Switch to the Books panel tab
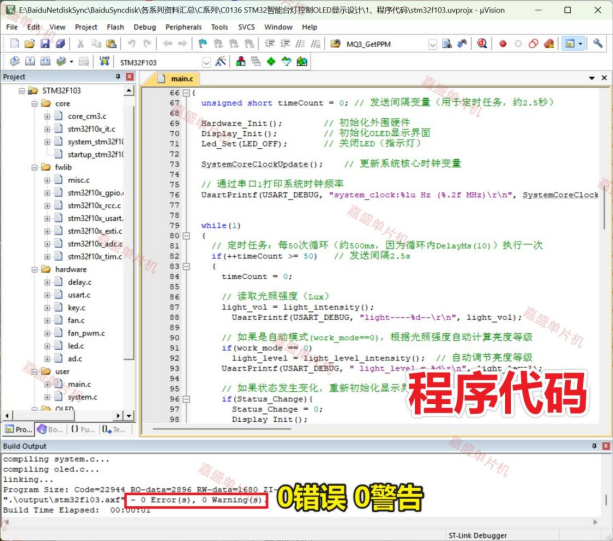Image resolution: width=613 pixels, height=541 pixels. [x=51, y=429]
